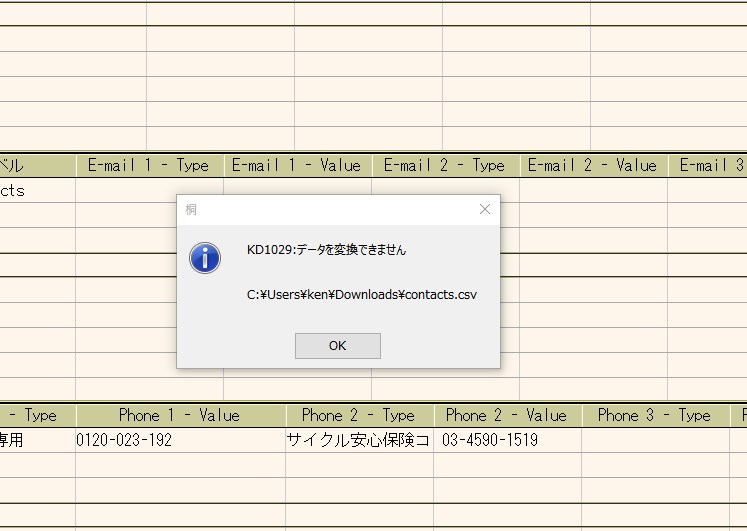Viewport: 747px width, 531px height.
Task: Close the 桐 error dialog
Action: coord(485,209)
